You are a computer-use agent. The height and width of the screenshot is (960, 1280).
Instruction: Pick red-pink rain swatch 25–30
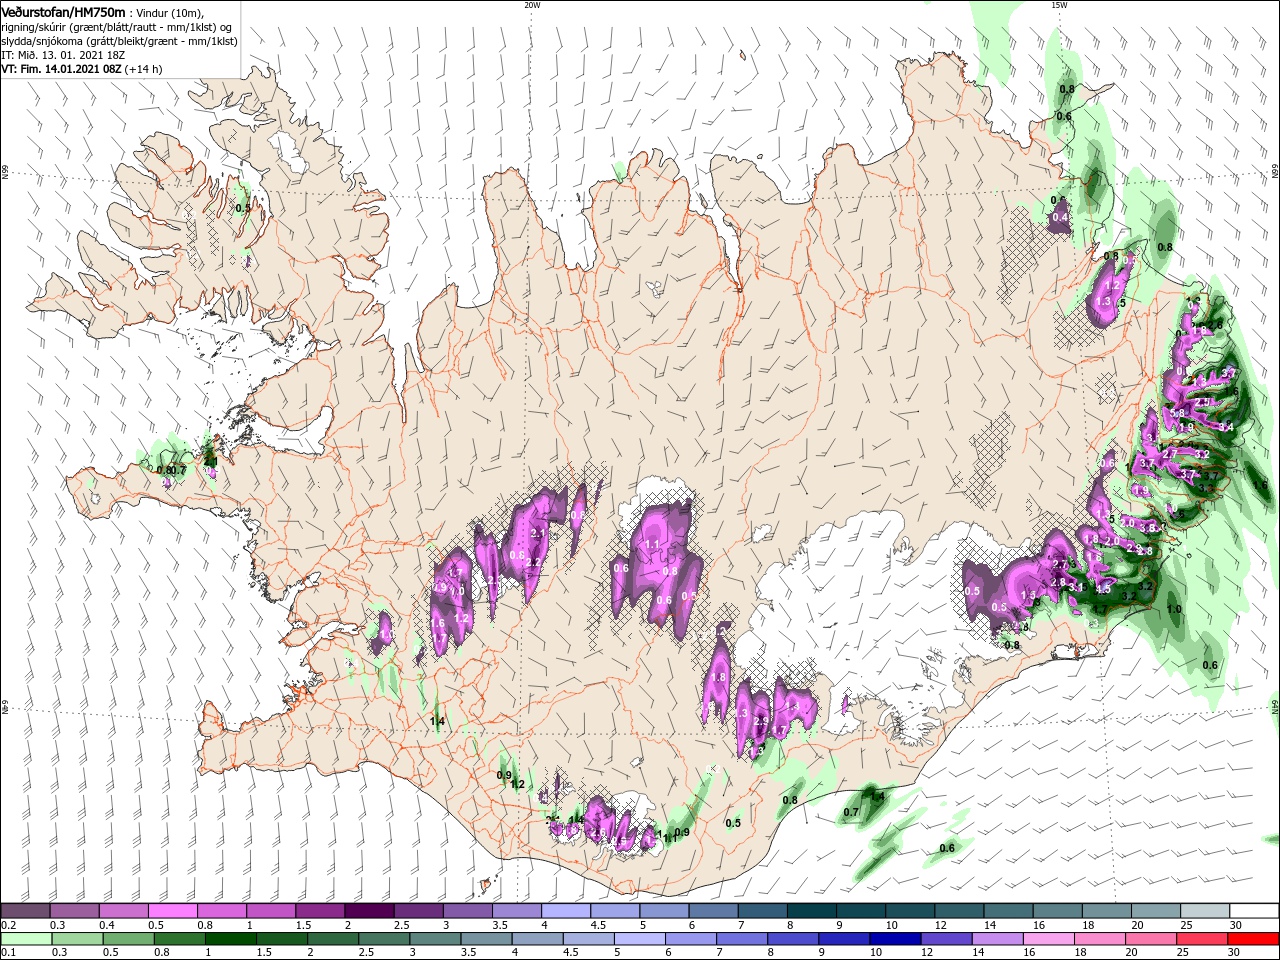pyautogui.click(x=1202, y=939)
